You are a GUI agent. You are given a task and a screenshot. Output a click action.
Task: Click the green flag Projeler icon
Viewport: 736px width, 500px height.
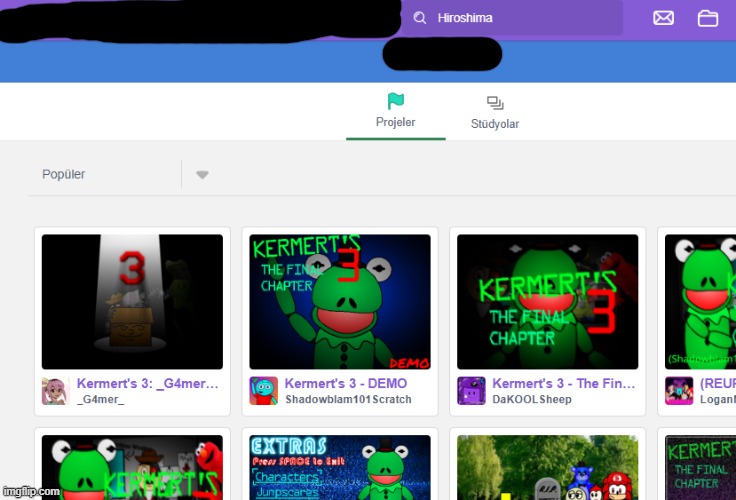pyautogui.click(x=396, y=101)
